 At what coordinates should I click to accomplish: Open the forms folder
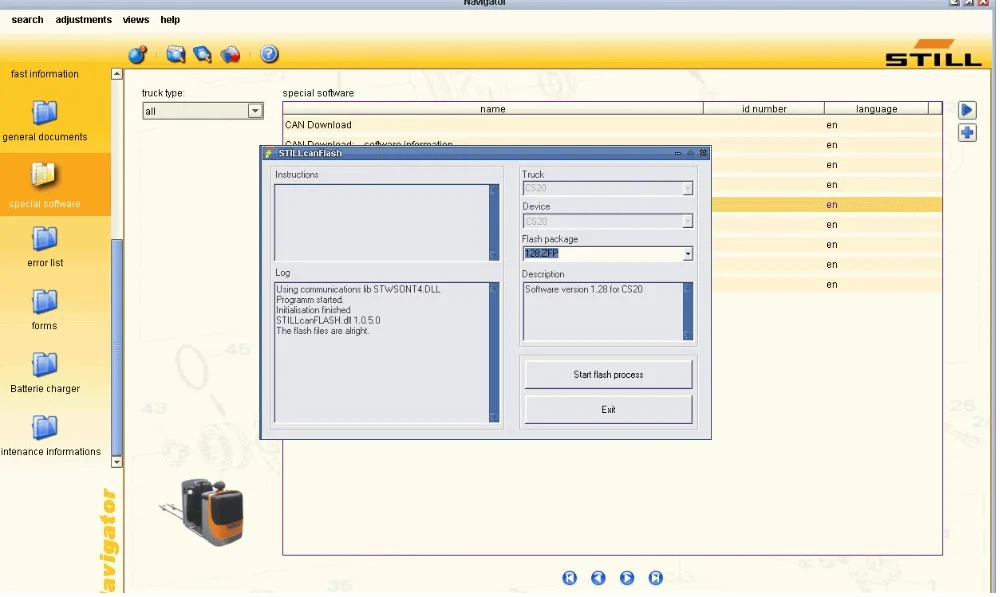click(x=45, y=311)
